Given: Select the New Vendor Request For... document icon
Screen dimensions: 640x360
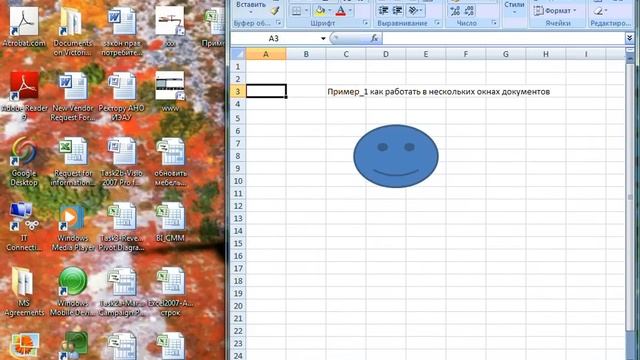Looking at the screenshot, I should tap(73, 96).
